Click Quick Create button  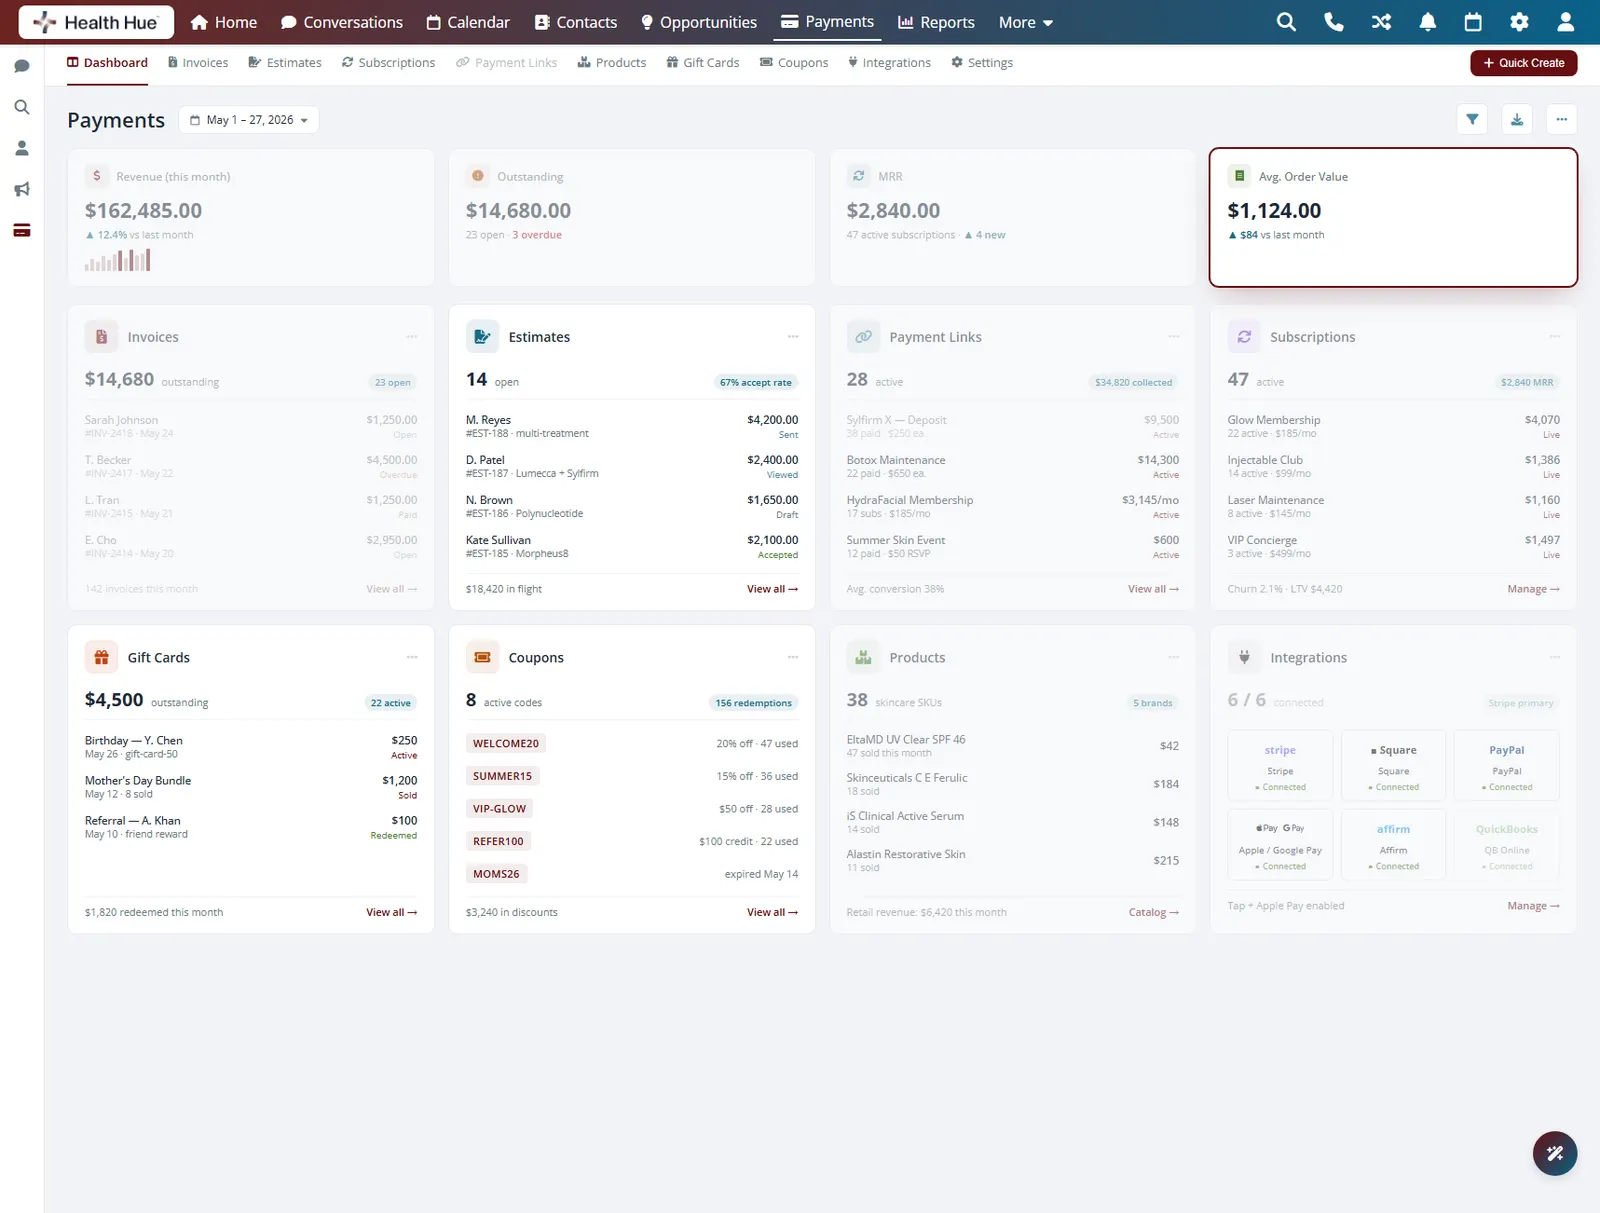(x=1524, y=63)
